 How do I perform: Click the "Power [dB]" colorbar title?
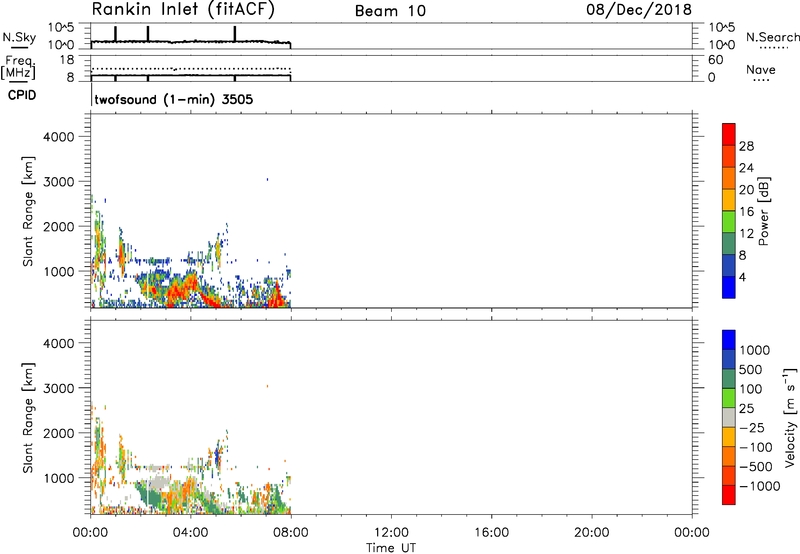pos(763,211)
